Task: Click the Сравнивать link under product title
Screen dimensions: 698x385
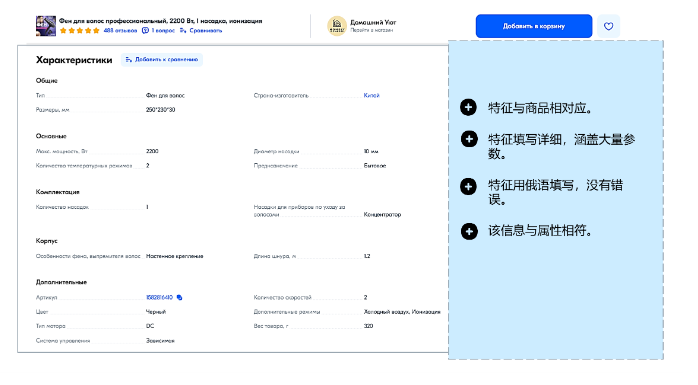Action: (x=201, y=31)
